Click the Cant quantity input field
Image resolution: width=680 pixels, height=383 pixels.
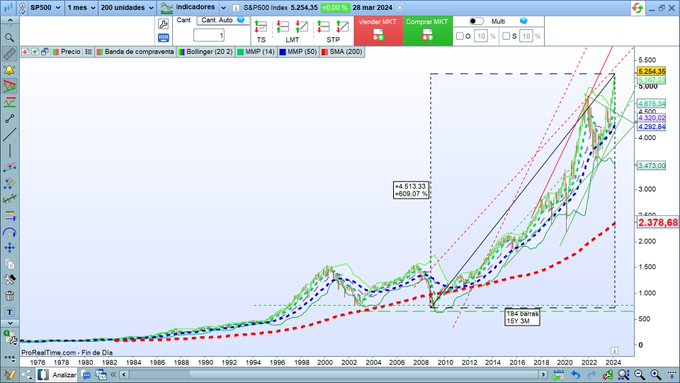(x=209, y=35)
